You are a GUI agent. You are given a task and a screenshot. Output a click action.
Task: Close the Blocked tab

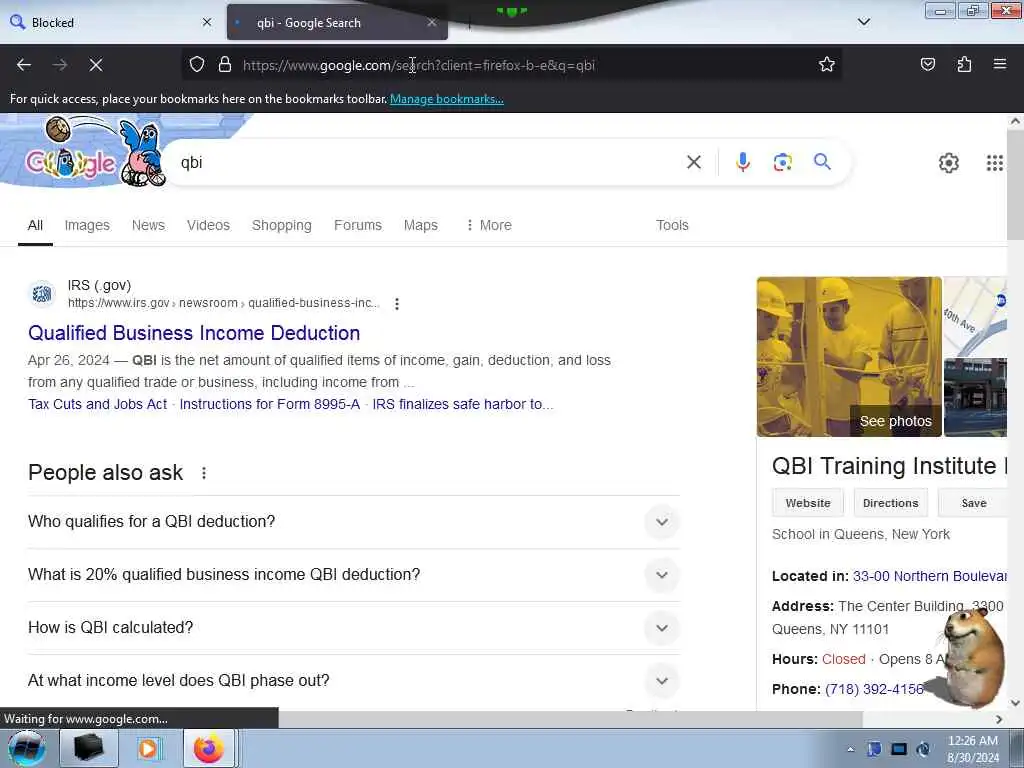(207, 22)
